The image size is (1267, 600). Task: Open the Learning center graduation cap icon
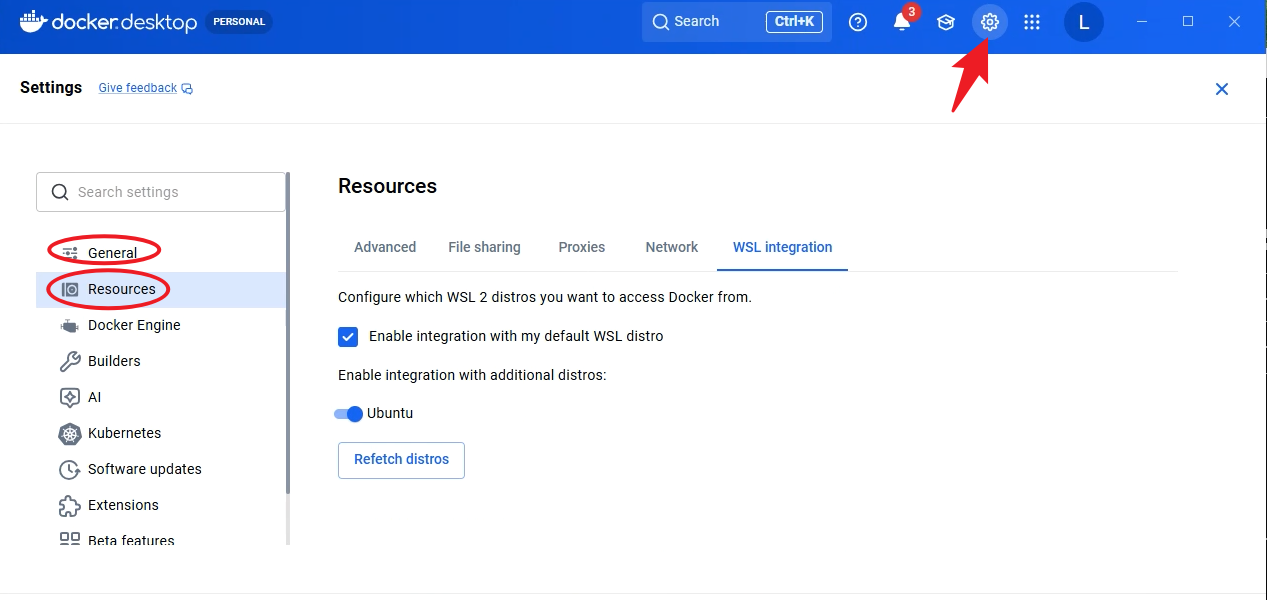click(946, 22)
